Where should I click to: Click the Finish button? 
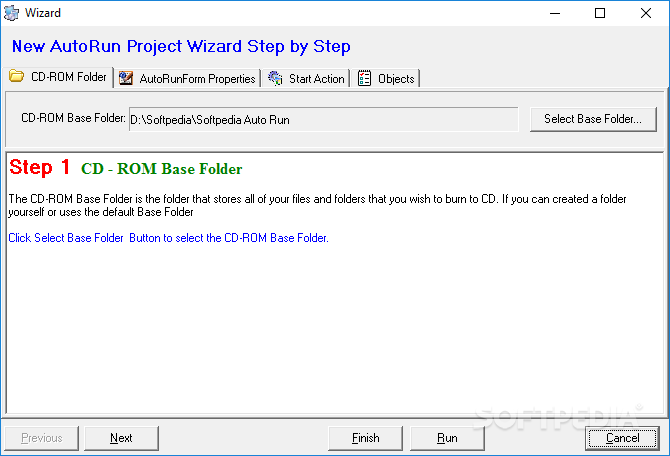365,438
